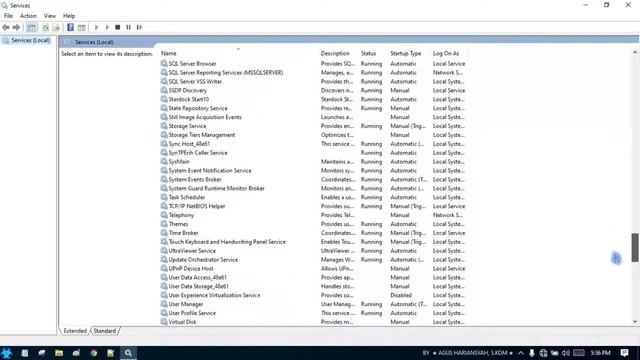Open the Start menu from the taskbar

[7, 353]
